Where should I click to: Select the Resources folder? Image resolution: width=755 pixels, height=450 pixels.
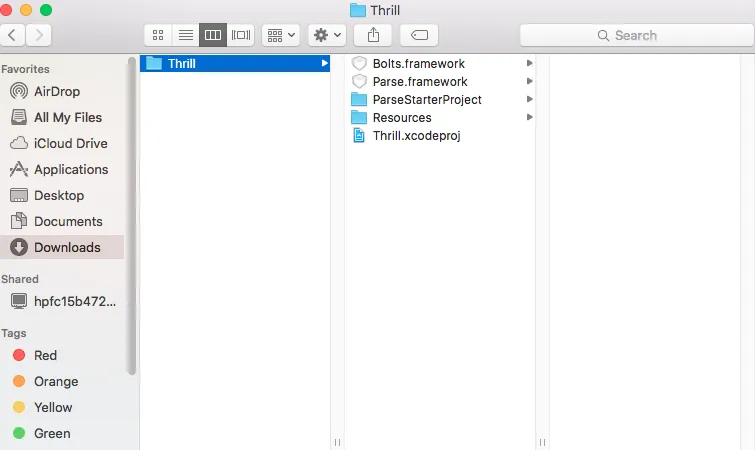(441, 117)
